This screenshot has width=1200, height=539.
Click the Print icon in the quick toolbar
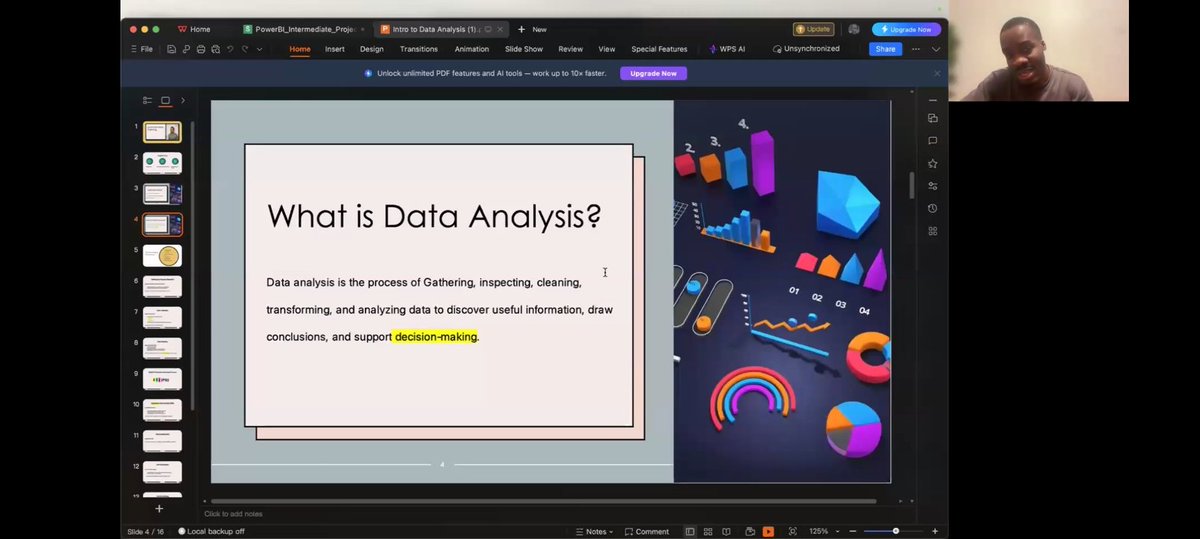201,49
